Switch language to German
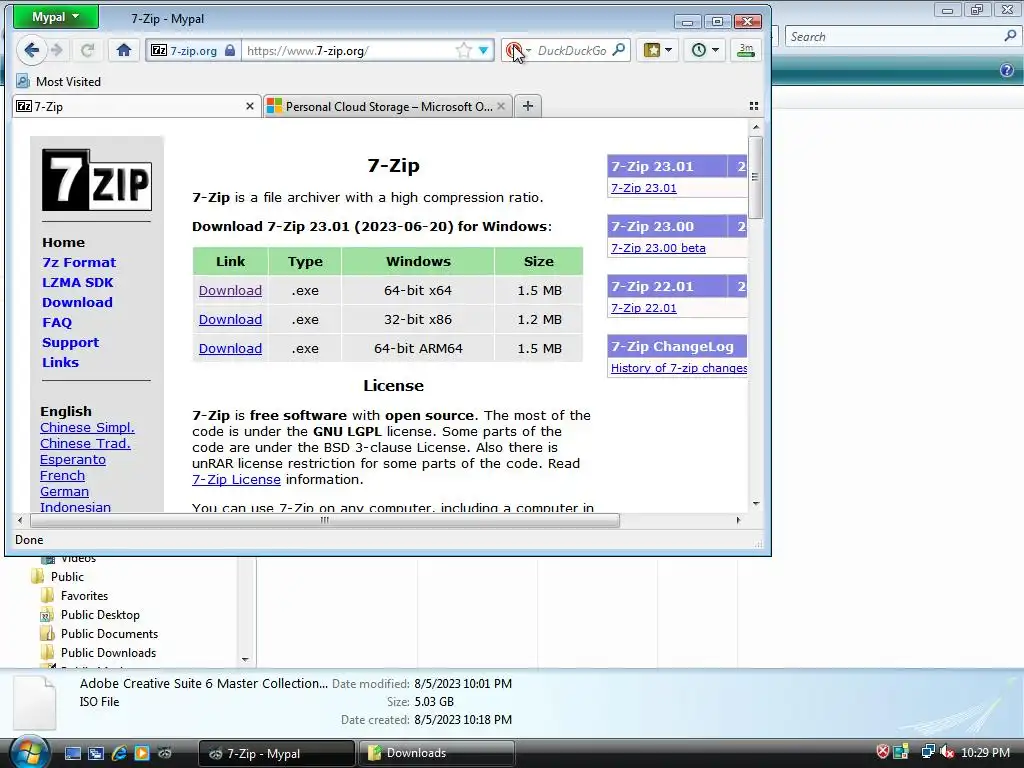Viewport: 1024px width, 768px height. (x=64, y=492)
